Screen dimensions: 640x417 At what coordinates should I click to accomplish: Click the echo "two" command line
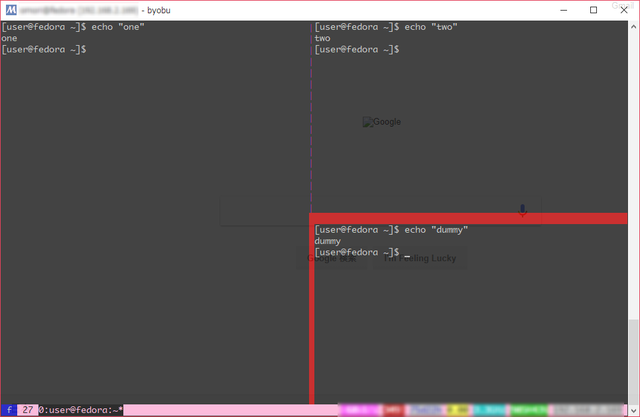click(x=386, y=27)
